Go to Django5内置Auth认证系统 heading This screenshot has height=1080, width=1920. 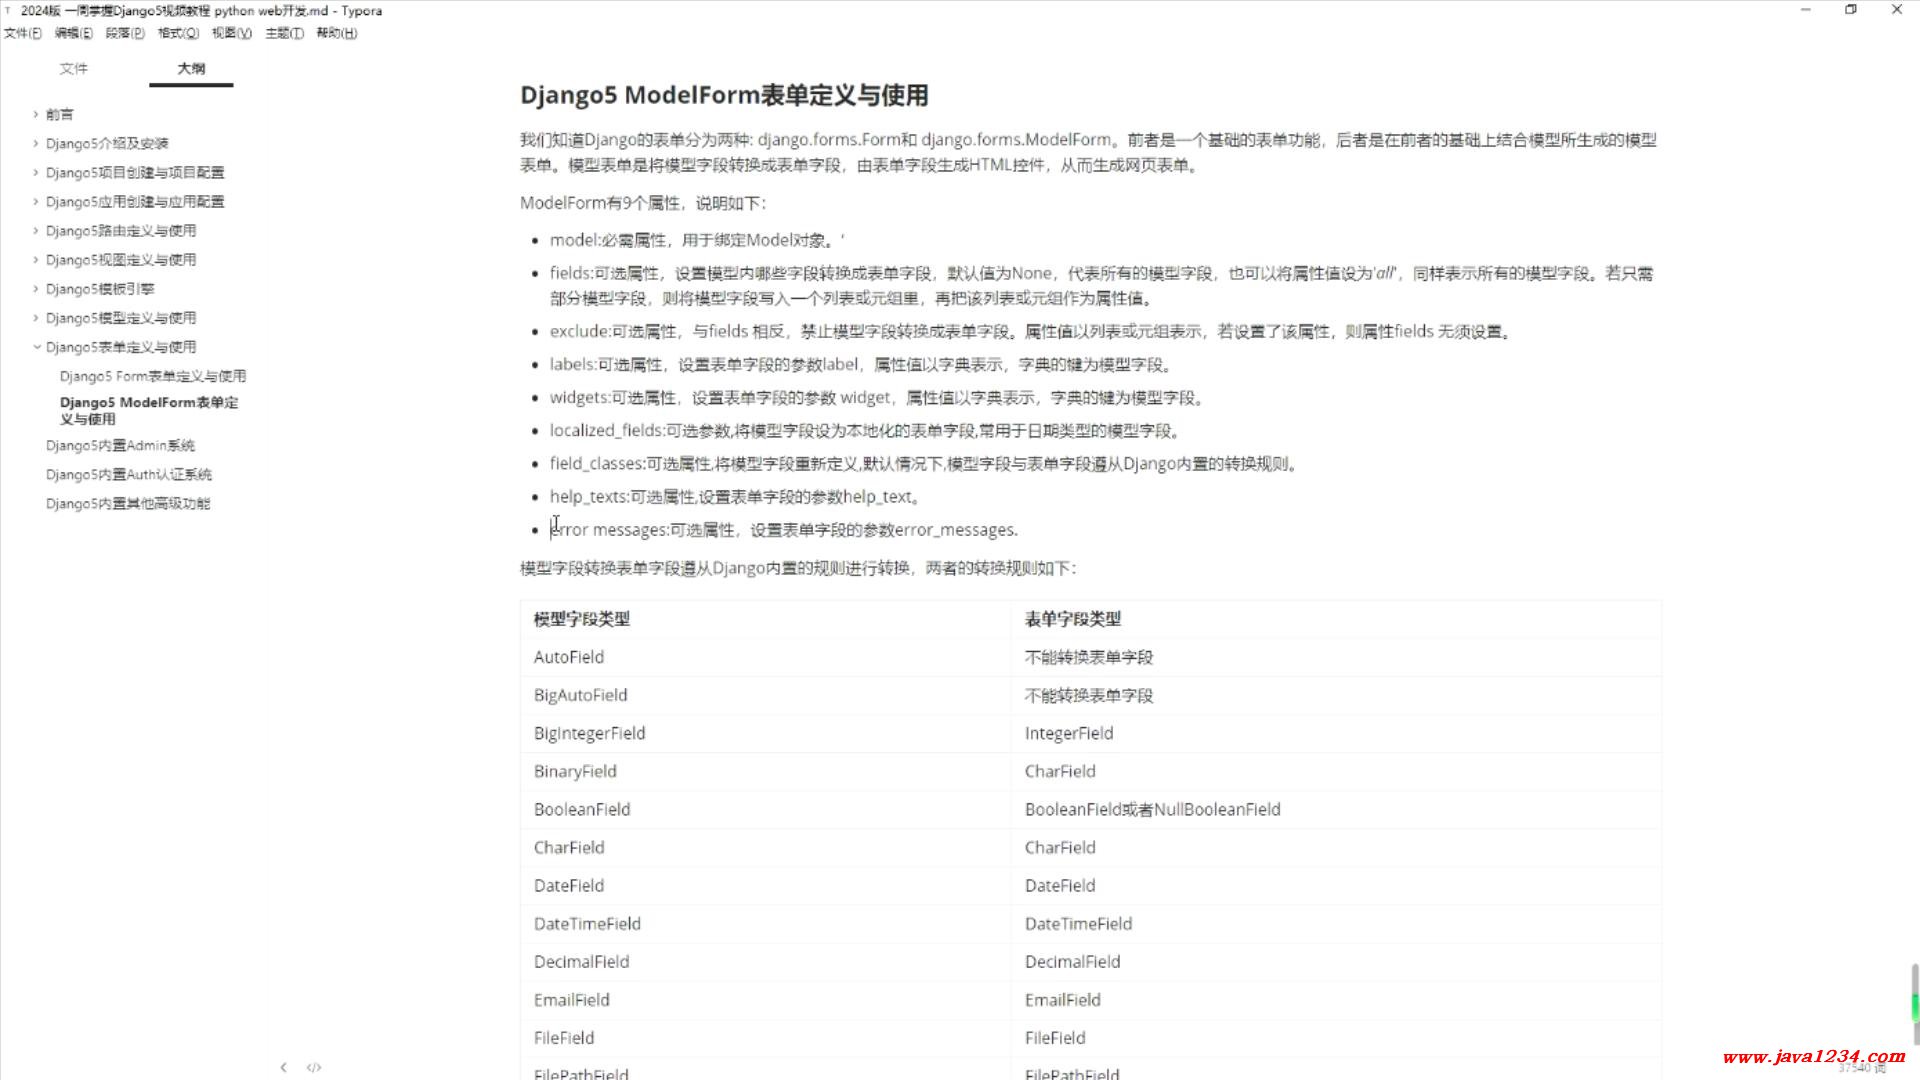pos(129,474)
